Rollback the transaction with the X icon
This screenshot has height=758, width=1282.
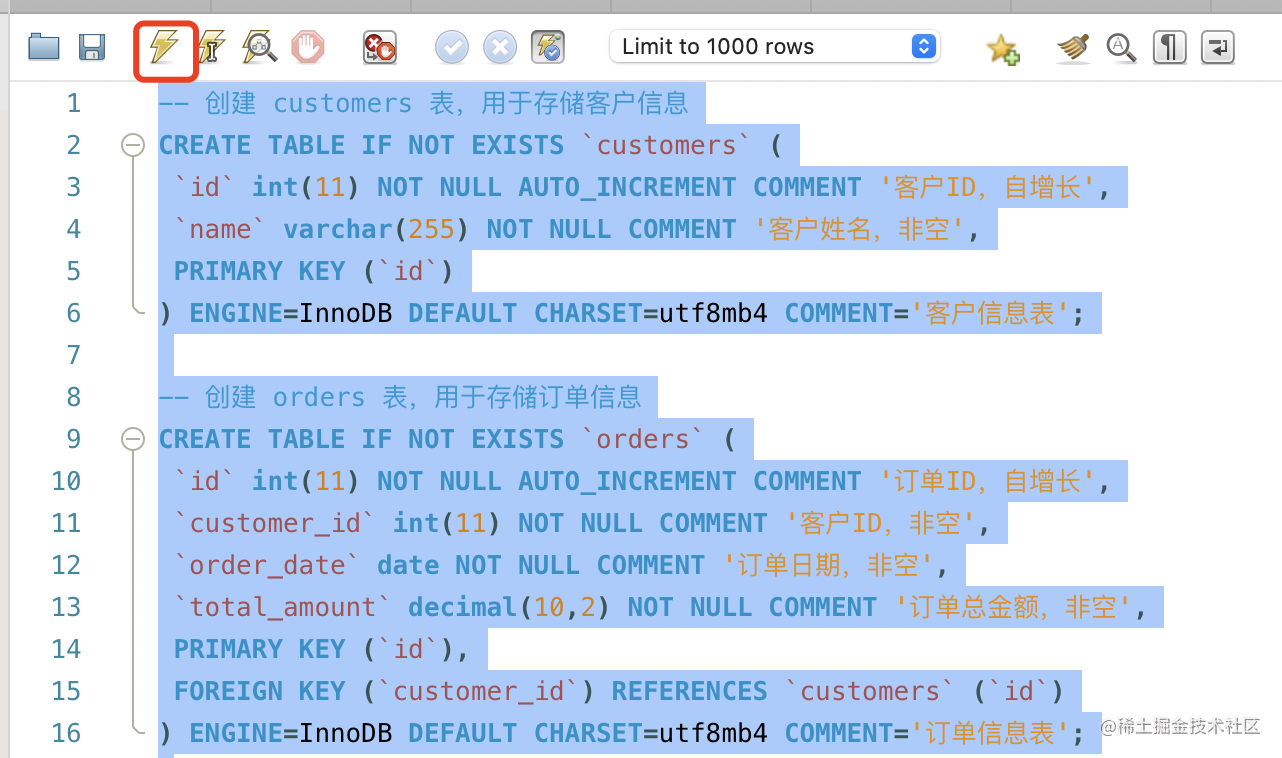point(500,47)
